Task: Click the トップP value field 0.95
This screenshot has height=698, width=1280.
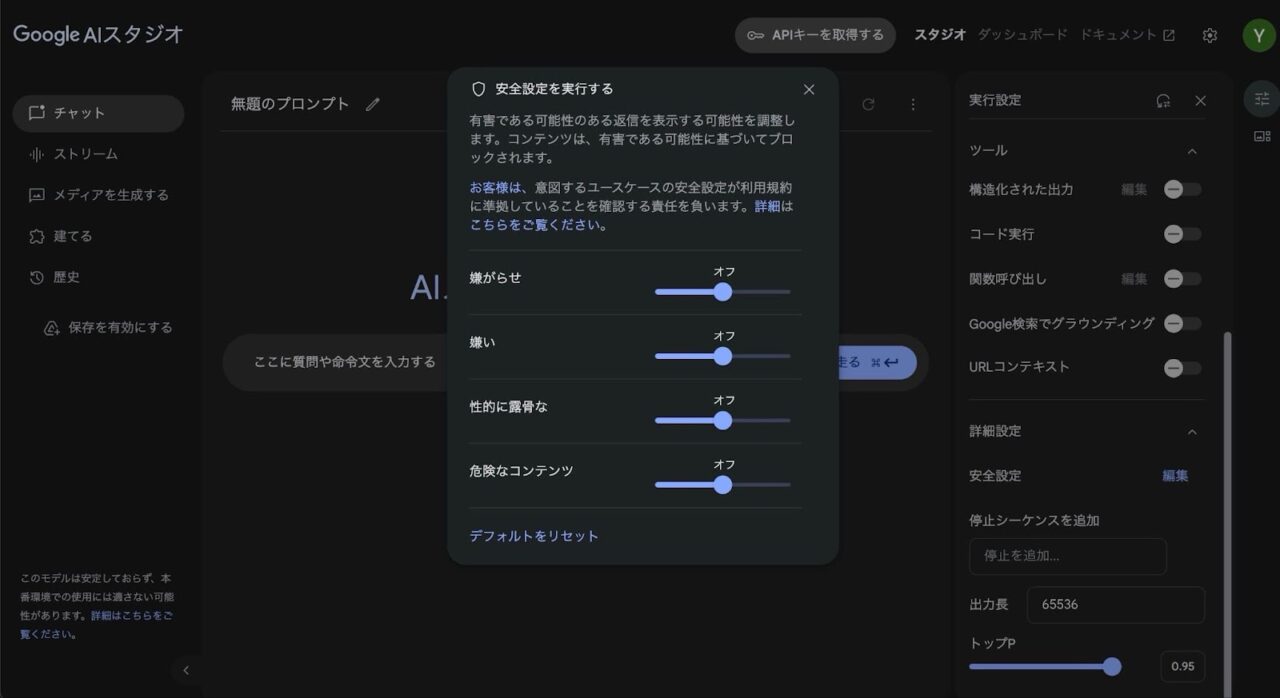Action: [1183, 667]
